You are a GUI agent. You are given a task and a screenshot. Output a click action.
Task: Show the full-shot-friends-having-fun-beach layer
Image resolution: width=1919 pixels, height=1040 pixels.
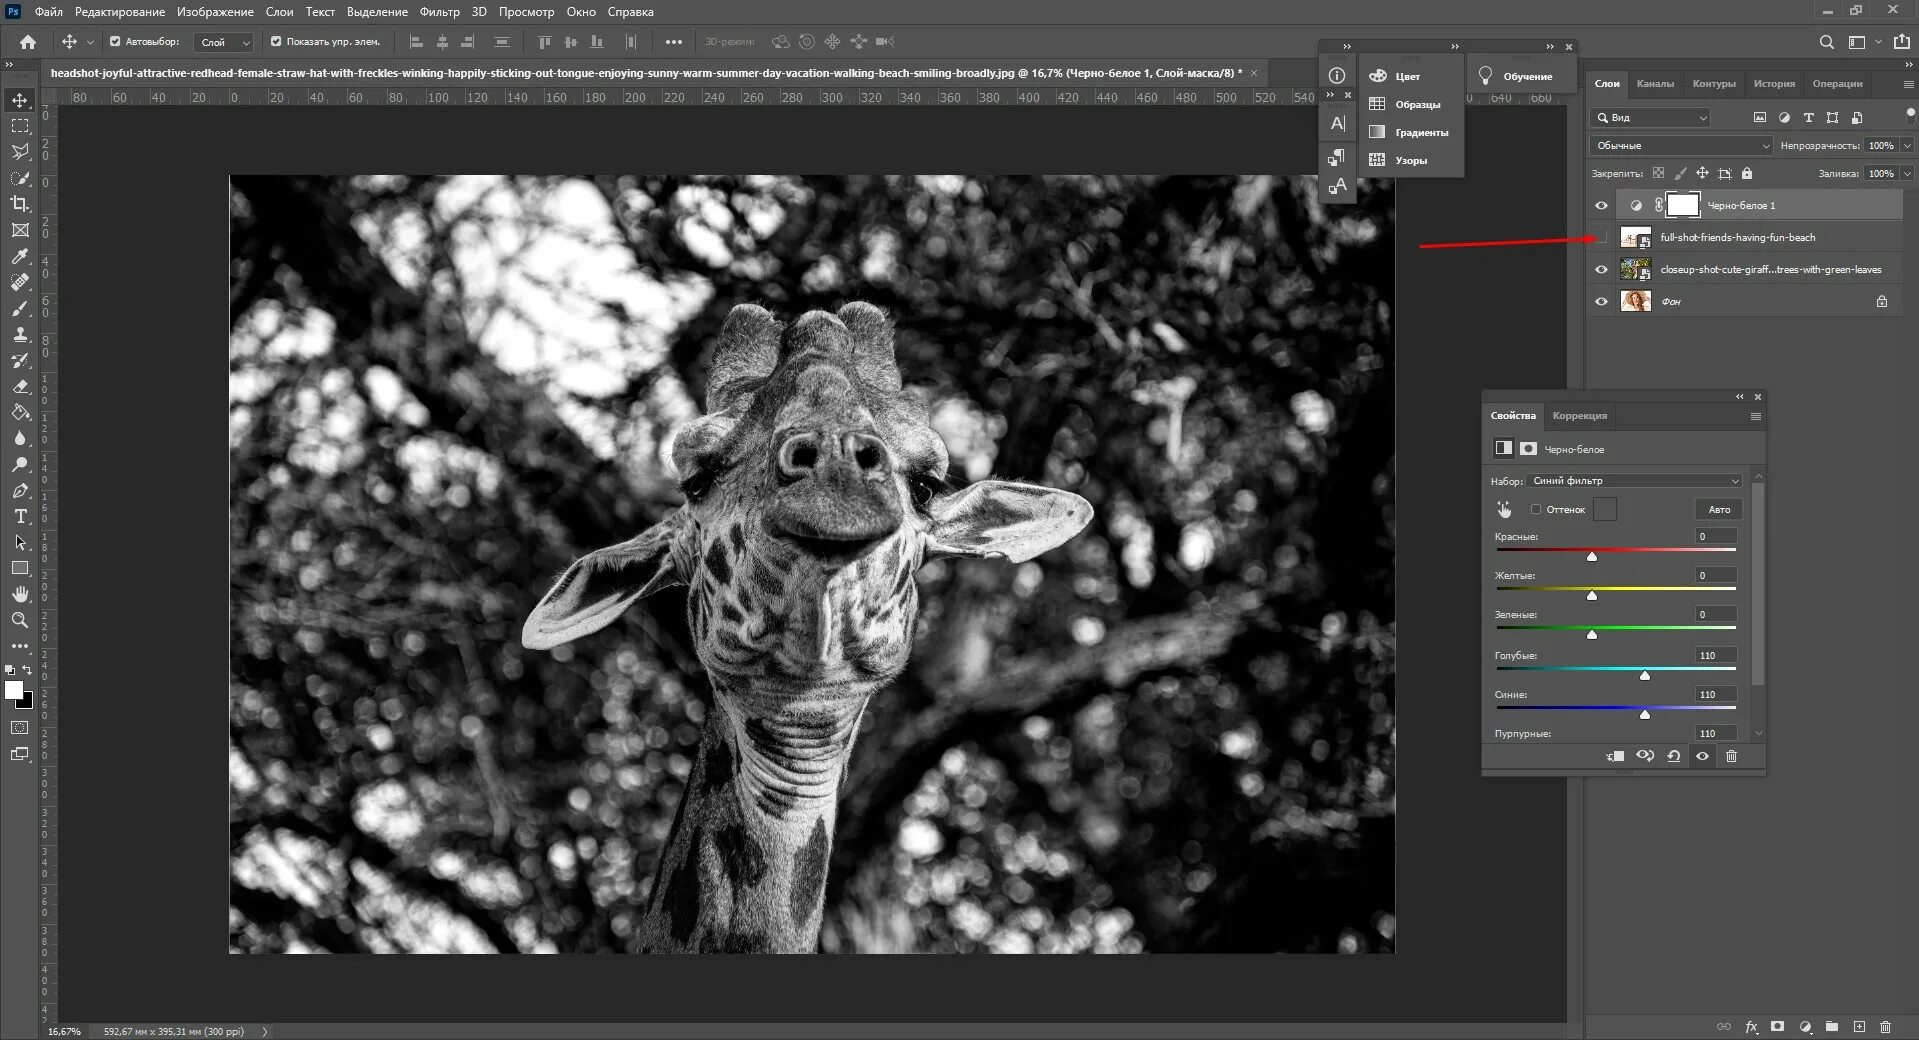(1601, 237)
